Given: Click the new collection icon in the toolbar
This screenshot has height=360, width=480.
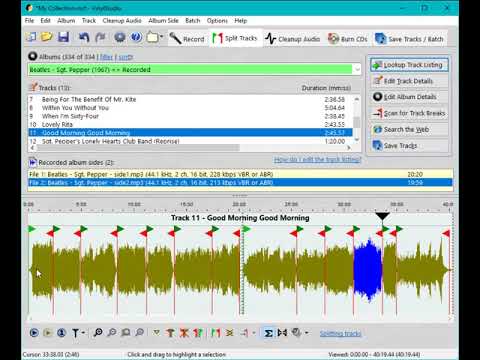Looking at the screenshot, I should [31, 37].
